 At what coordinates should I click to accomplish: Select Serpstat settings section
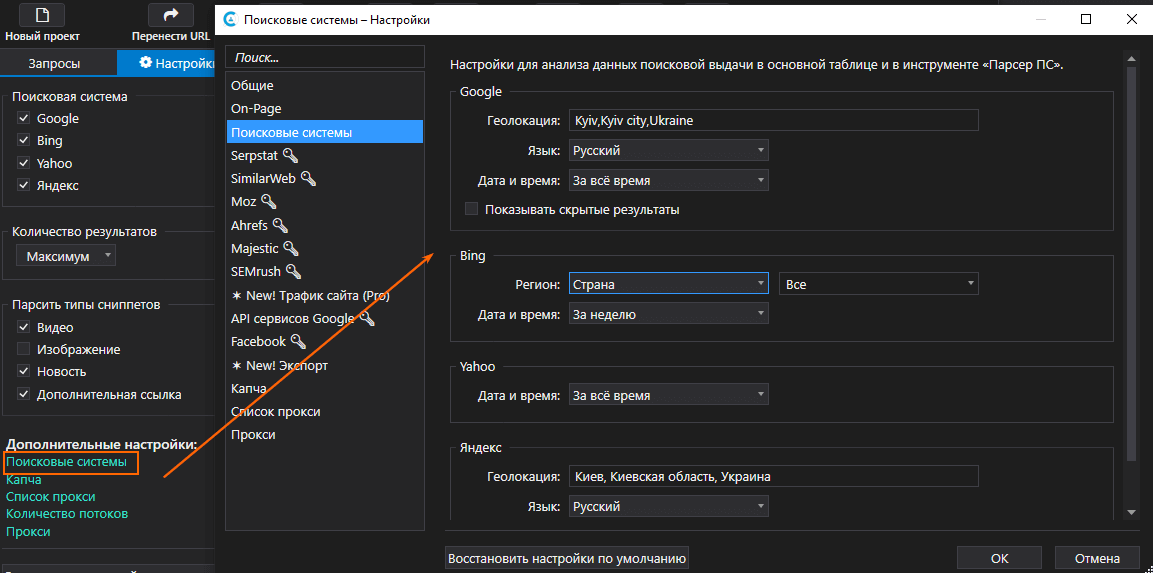(x=325, y=155)
